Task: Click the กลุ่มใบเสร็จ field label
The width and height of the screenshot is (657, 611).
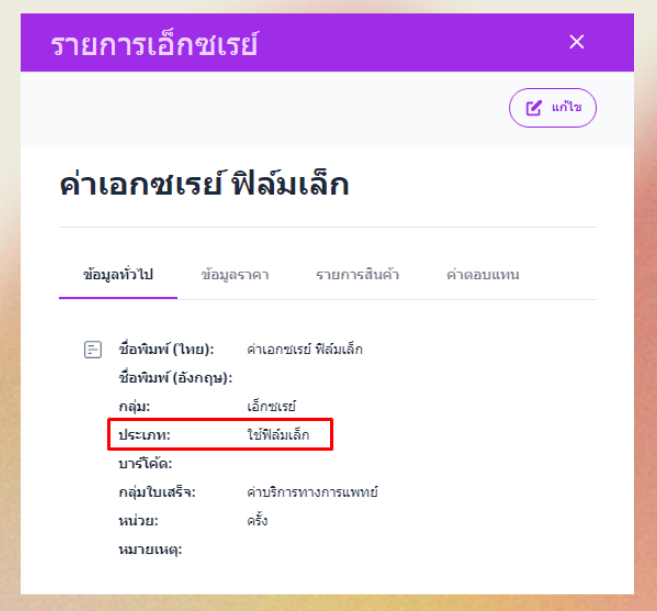Action: click(x=157, y=492)
